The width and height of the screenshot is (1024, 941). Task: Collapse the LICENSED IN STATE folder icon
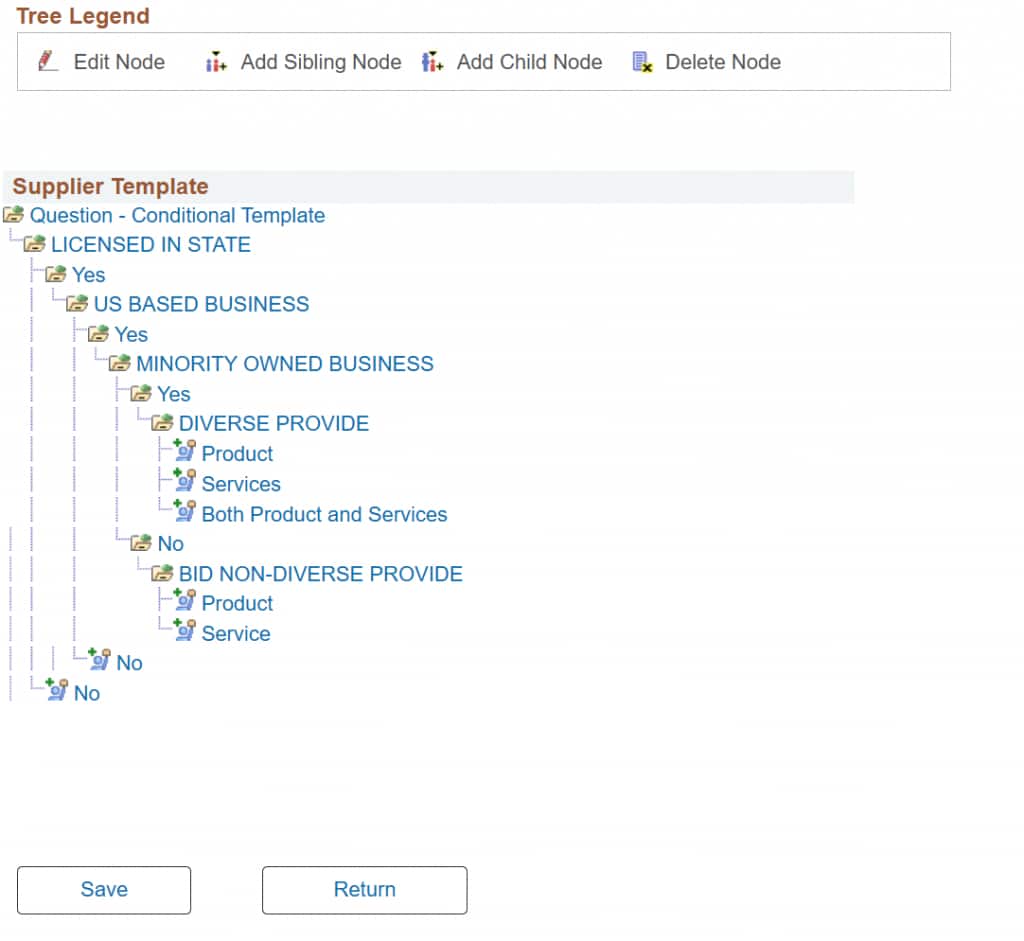34,244
